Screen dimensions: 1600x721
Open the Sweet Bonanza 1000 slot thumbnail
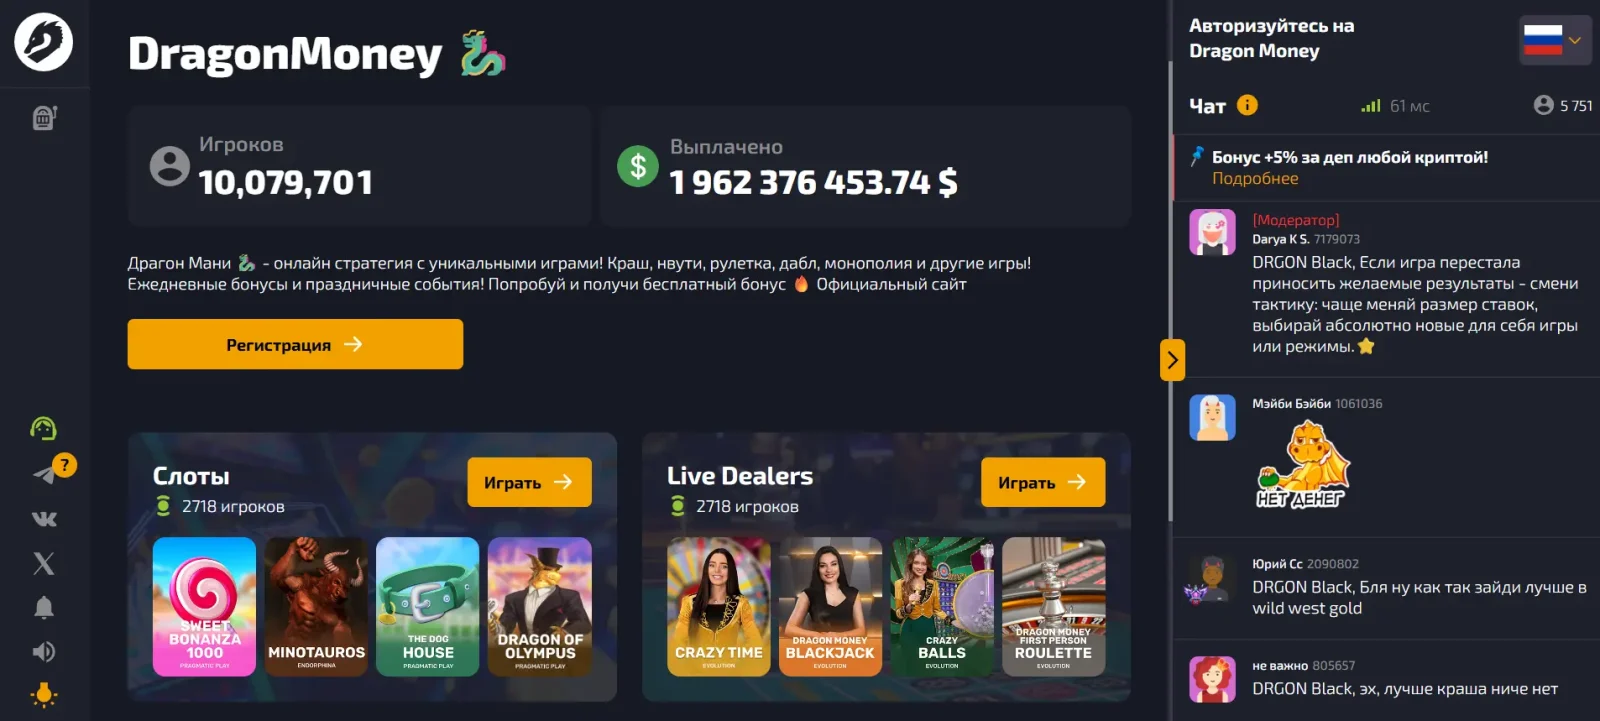(204, 607)
